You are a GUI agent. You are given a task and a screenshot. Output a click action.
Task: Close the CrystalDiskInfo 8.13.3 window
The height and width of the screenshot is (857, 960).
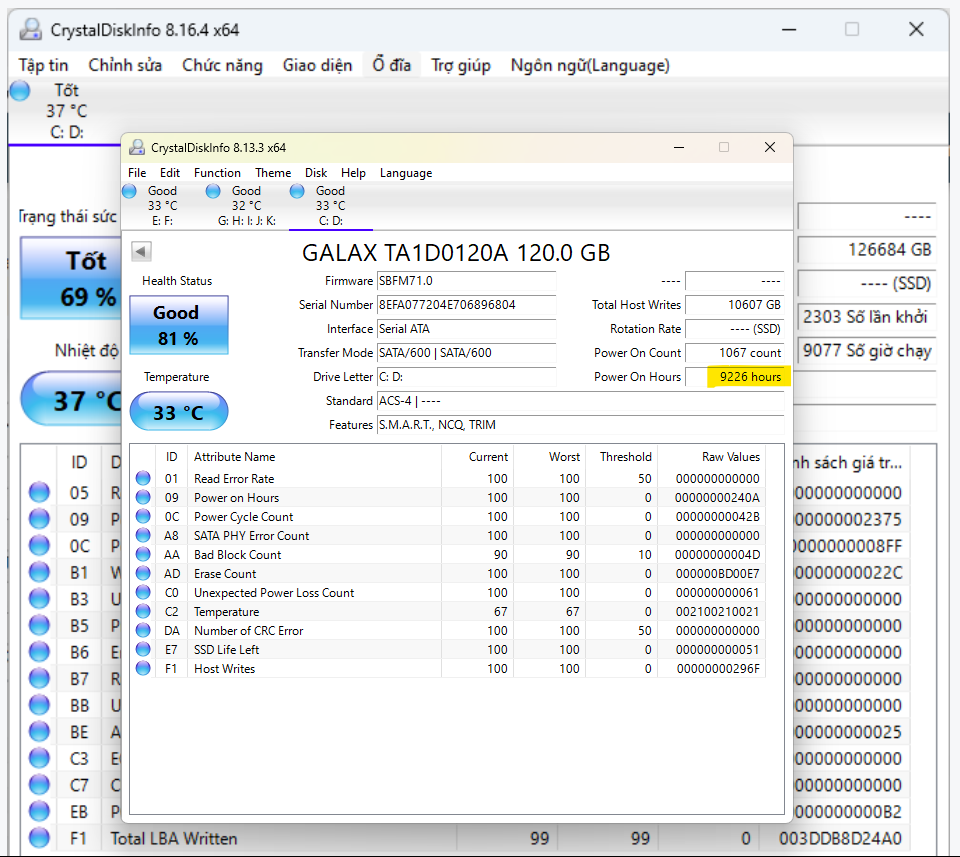770,148
